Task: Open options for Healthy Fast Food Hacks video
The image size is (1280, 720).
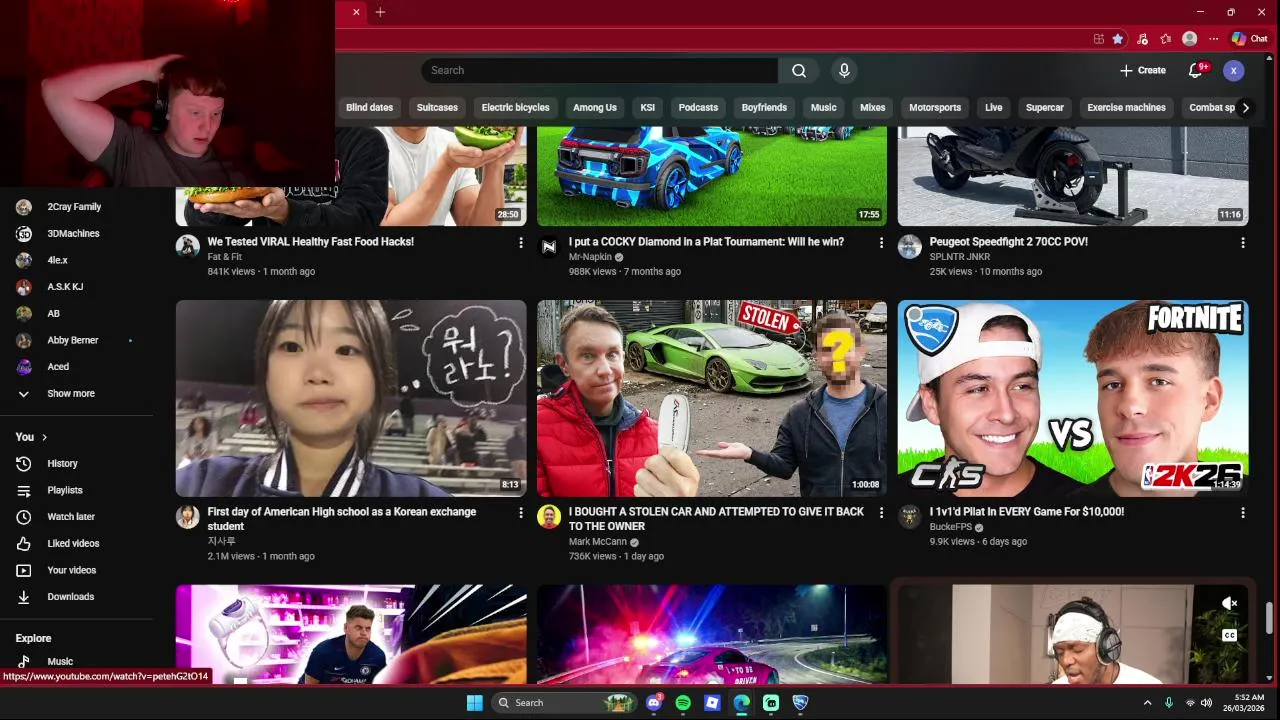Action: point(520,243)
